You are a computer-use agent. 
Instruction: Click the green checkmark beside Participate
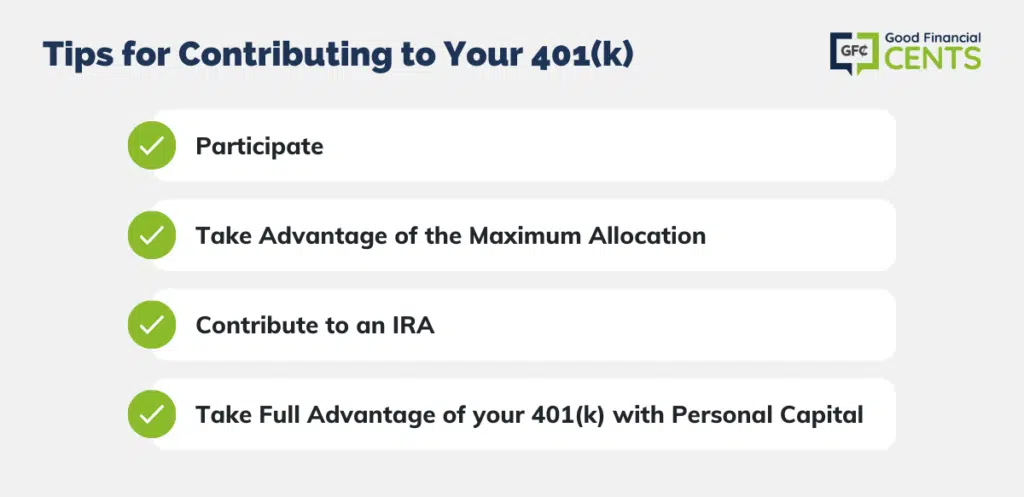click(x=152, y=146)
